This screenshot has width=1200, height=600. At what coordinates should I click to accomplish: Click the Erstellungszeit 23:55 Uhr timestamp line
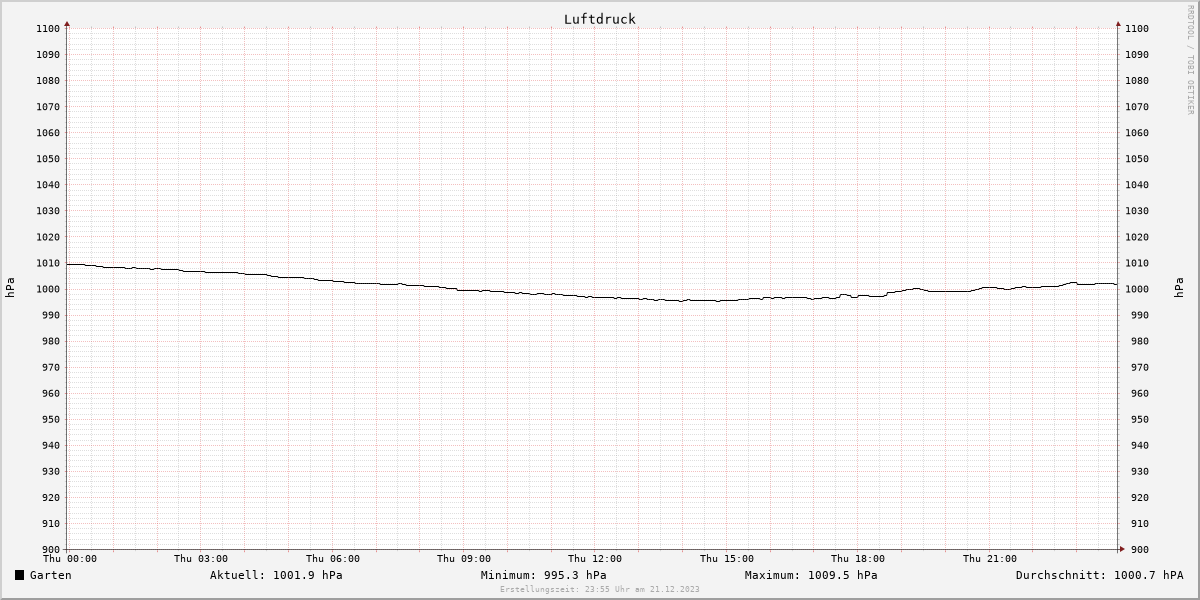[600, 589]
